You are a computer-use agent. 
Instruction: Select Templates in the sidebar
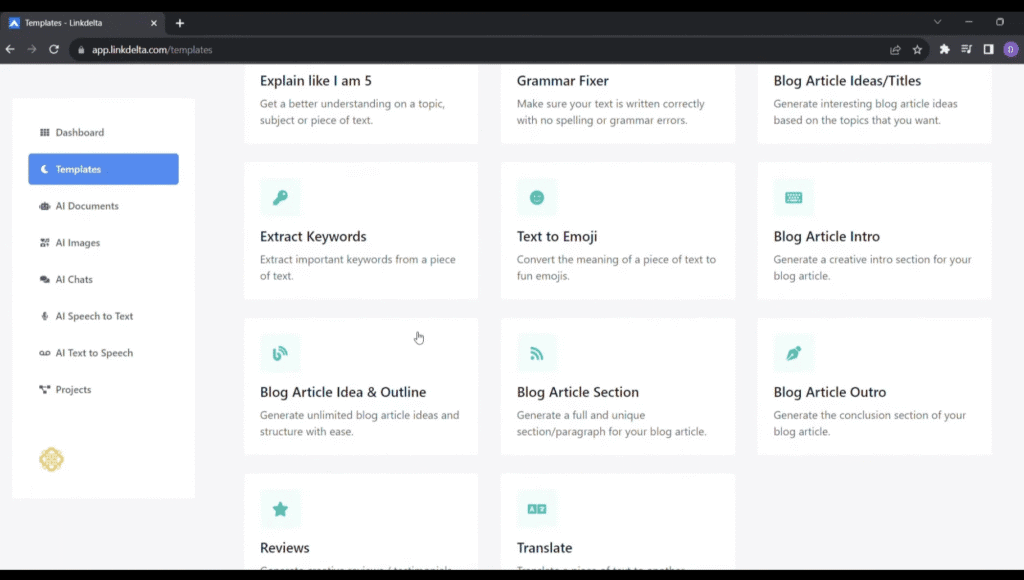[103, 169]
